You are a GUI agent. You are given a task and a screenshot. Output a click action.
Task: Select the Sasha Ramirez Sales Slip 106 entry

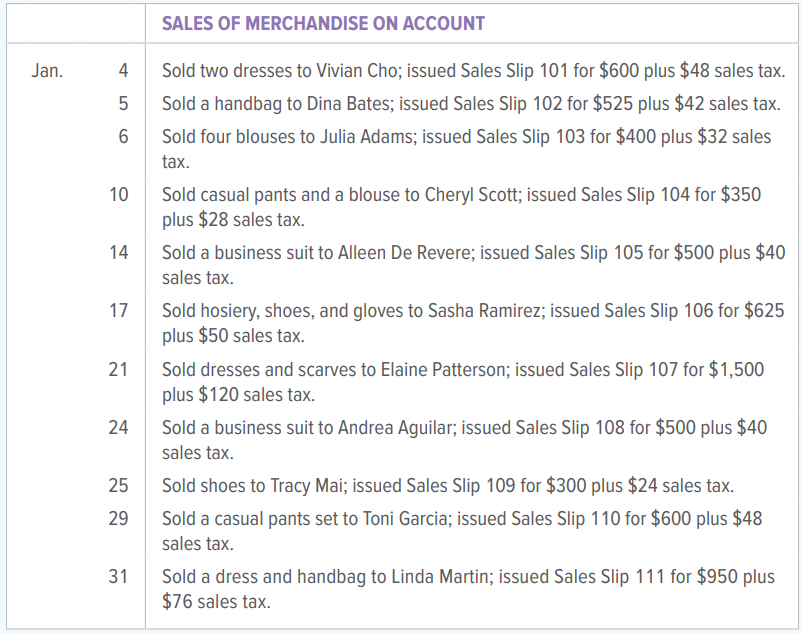[473, 323]
